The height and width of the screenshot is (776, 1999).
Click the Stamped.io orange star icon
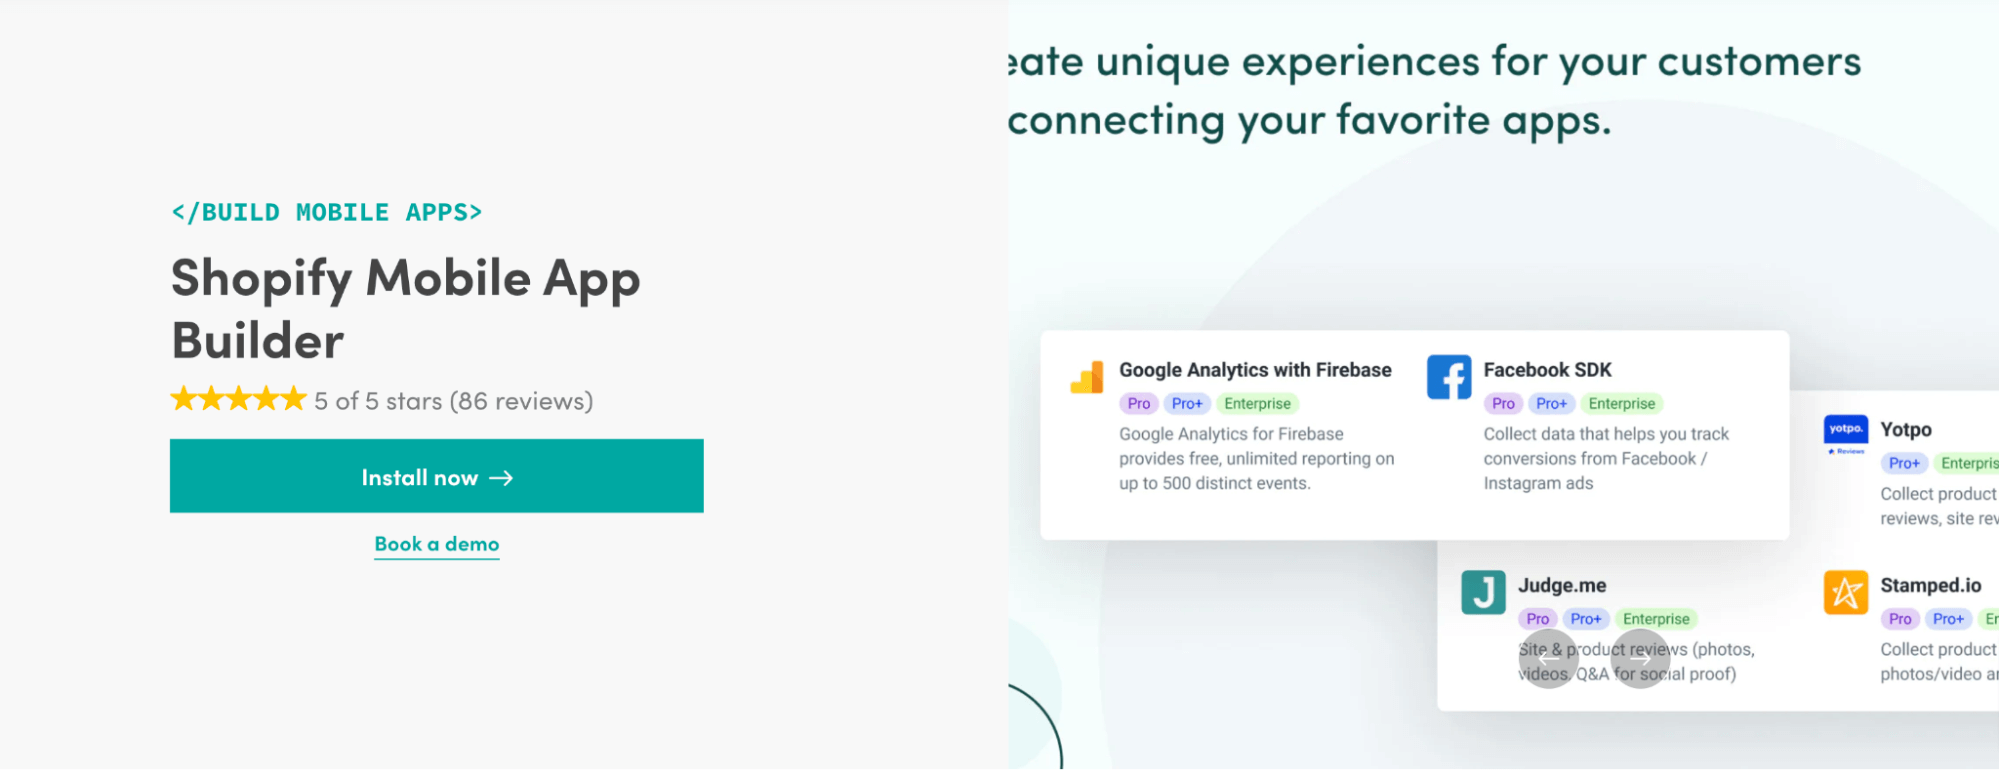tap(1846, 592)
